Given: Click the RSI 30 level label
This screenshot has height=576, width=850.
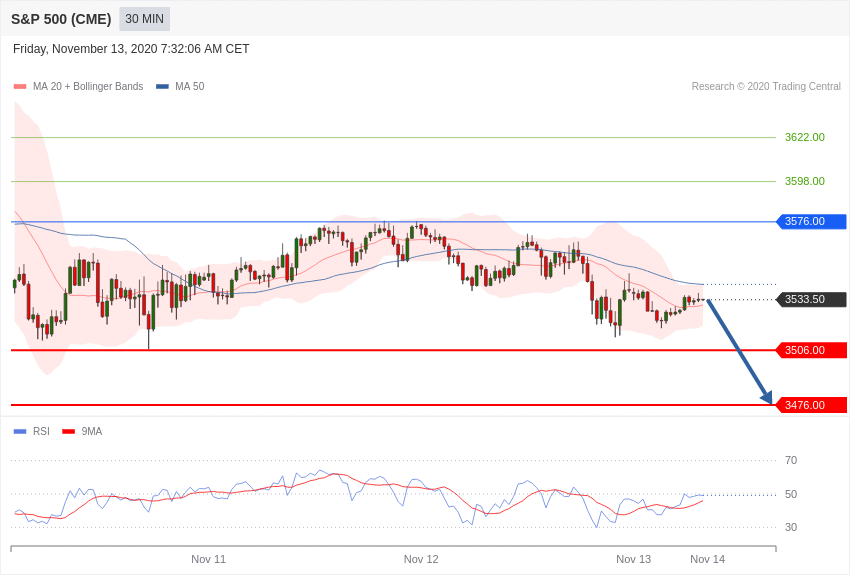Looking at the screenshot, I should point(791,527).
